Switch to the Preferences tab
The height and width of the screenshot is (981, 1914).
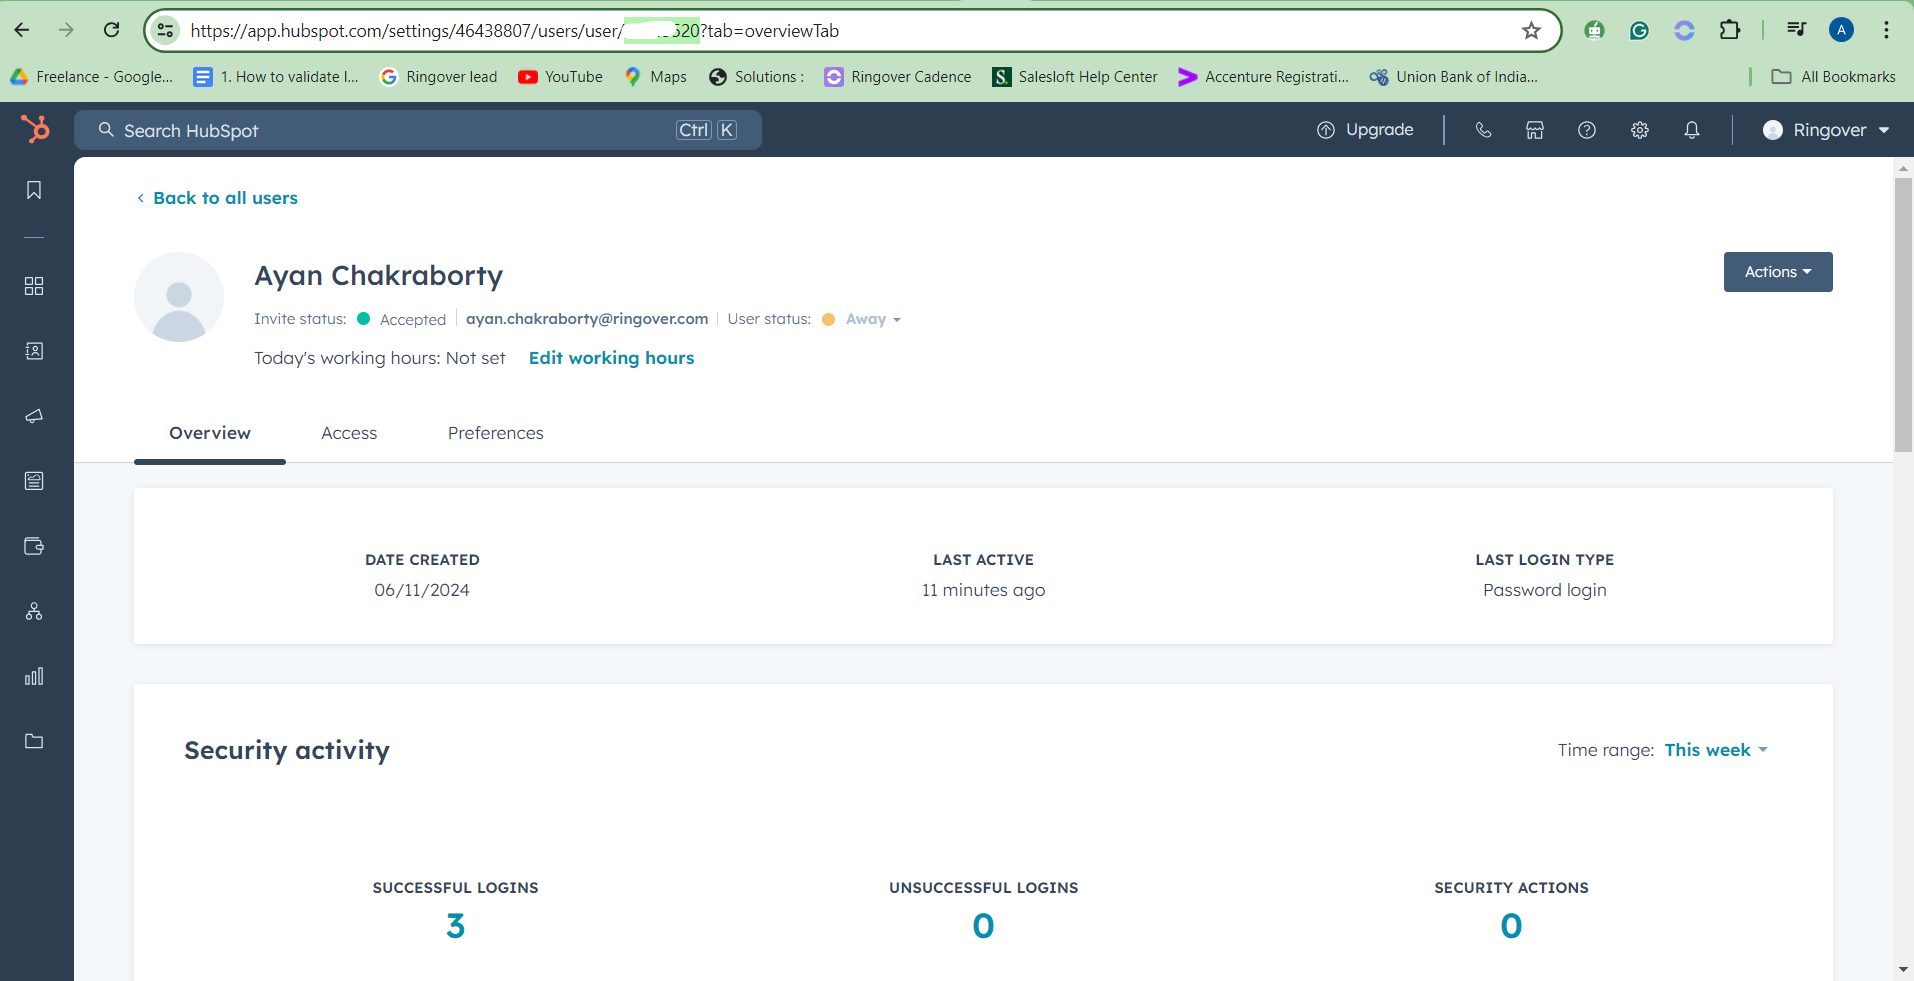click(496, 433)
